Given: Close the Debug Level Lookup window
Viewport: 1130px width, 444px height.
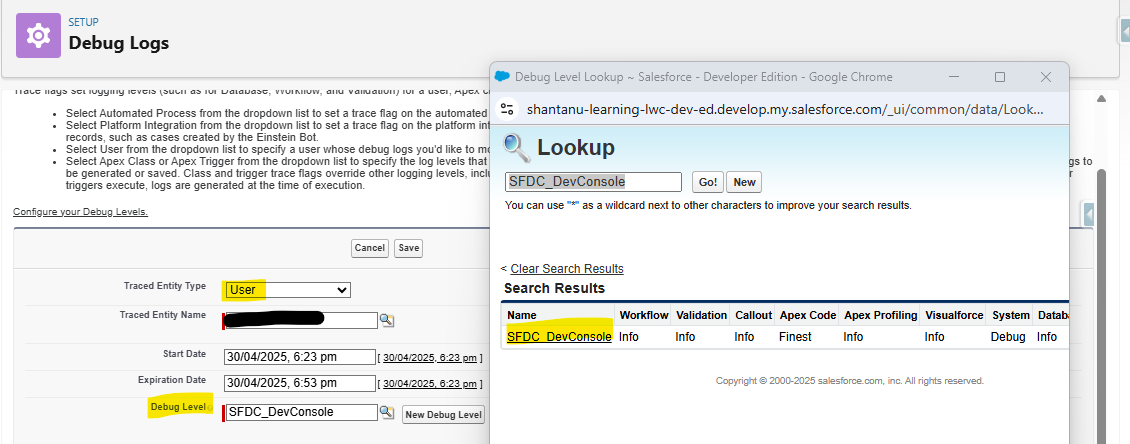Looking at the screenshot, I should [1046, 76].
